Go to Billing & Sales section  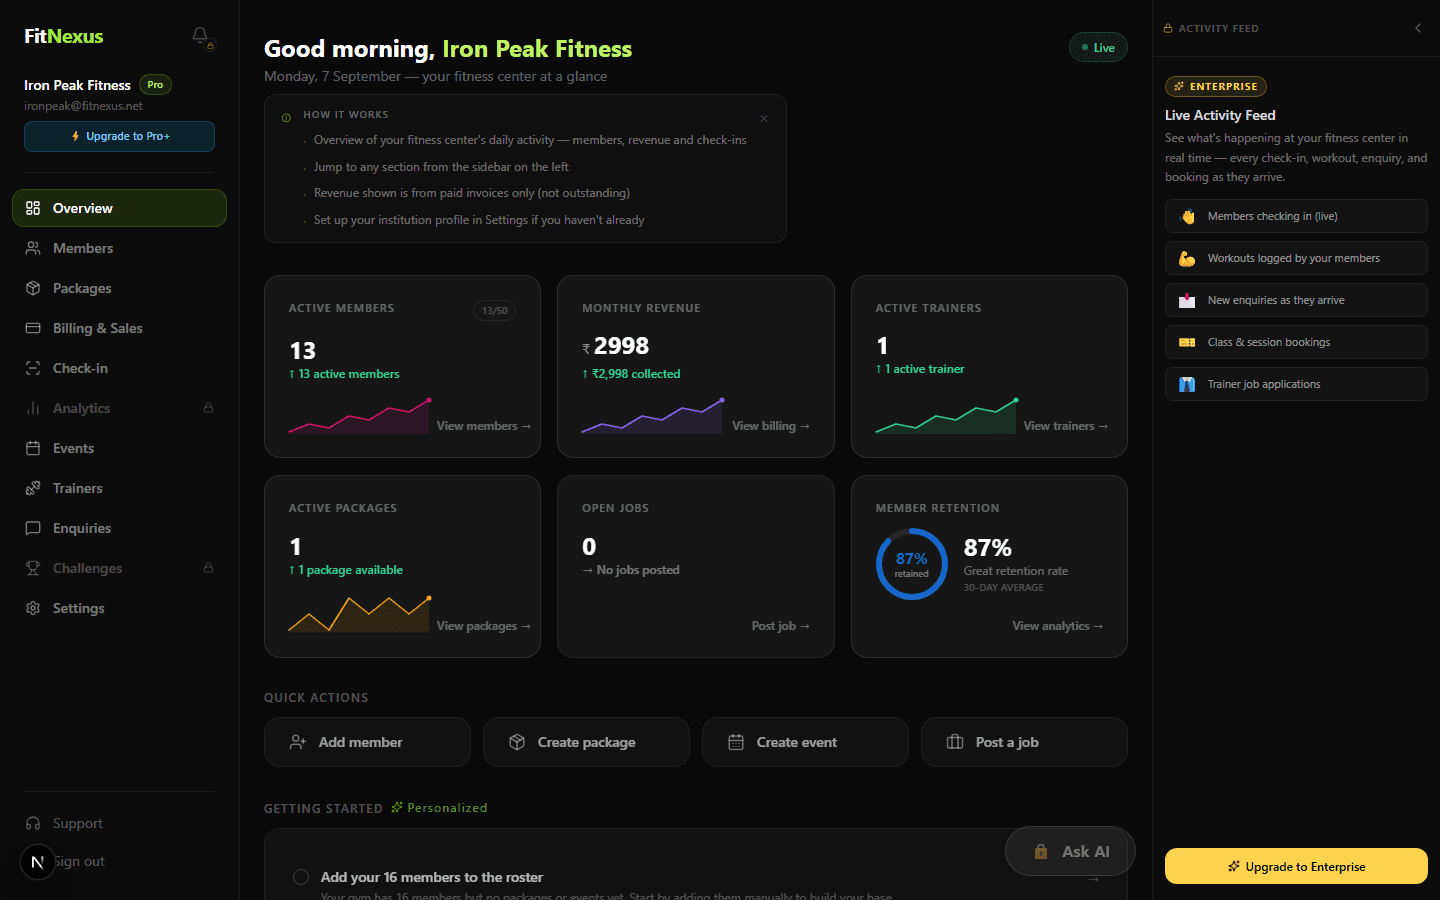click(x=119, y=328)
